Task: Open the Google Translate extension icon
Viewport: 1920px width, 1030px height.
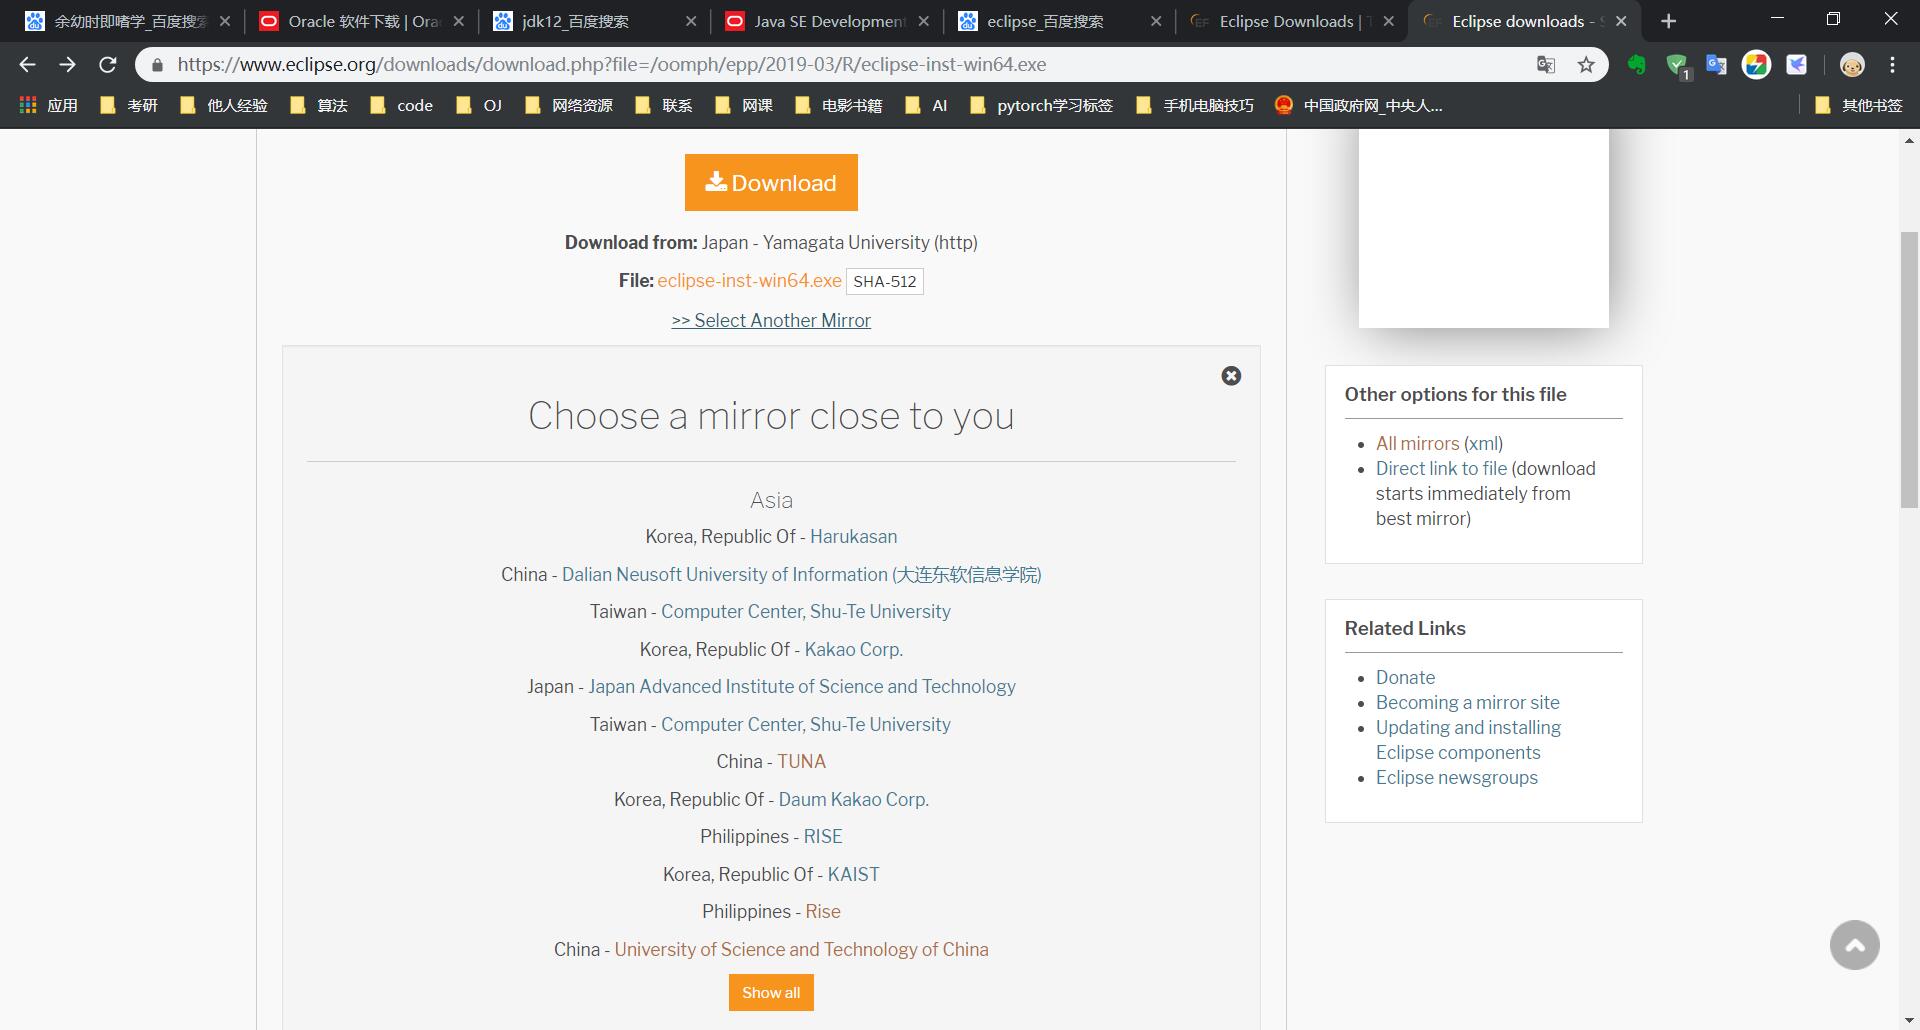Action: 1716,65
